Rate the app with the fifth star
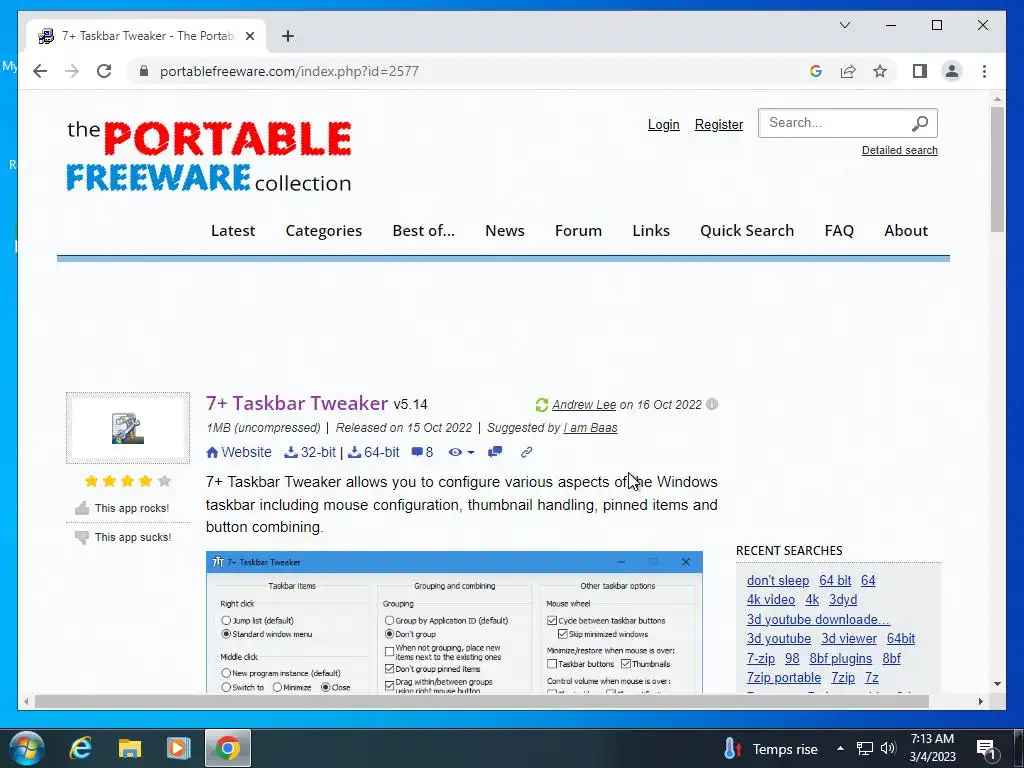Viewport: 1024px width, 768px height. (x=165, y=481)
